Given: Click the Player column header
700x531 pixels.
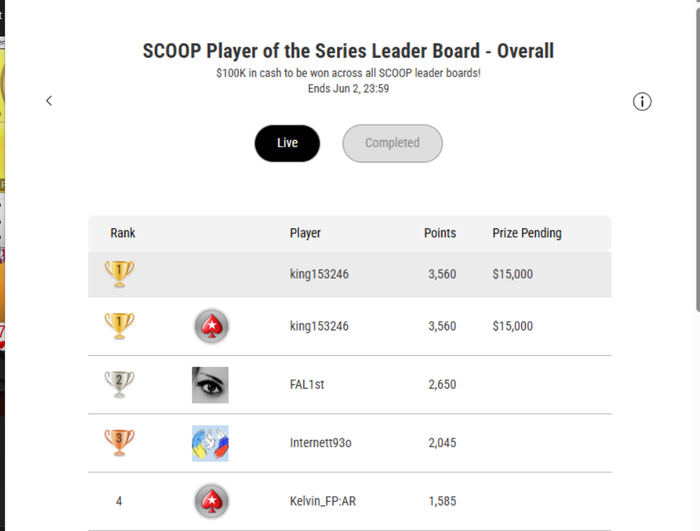Looking at the screenshot, I should click(x=305, y=233).
